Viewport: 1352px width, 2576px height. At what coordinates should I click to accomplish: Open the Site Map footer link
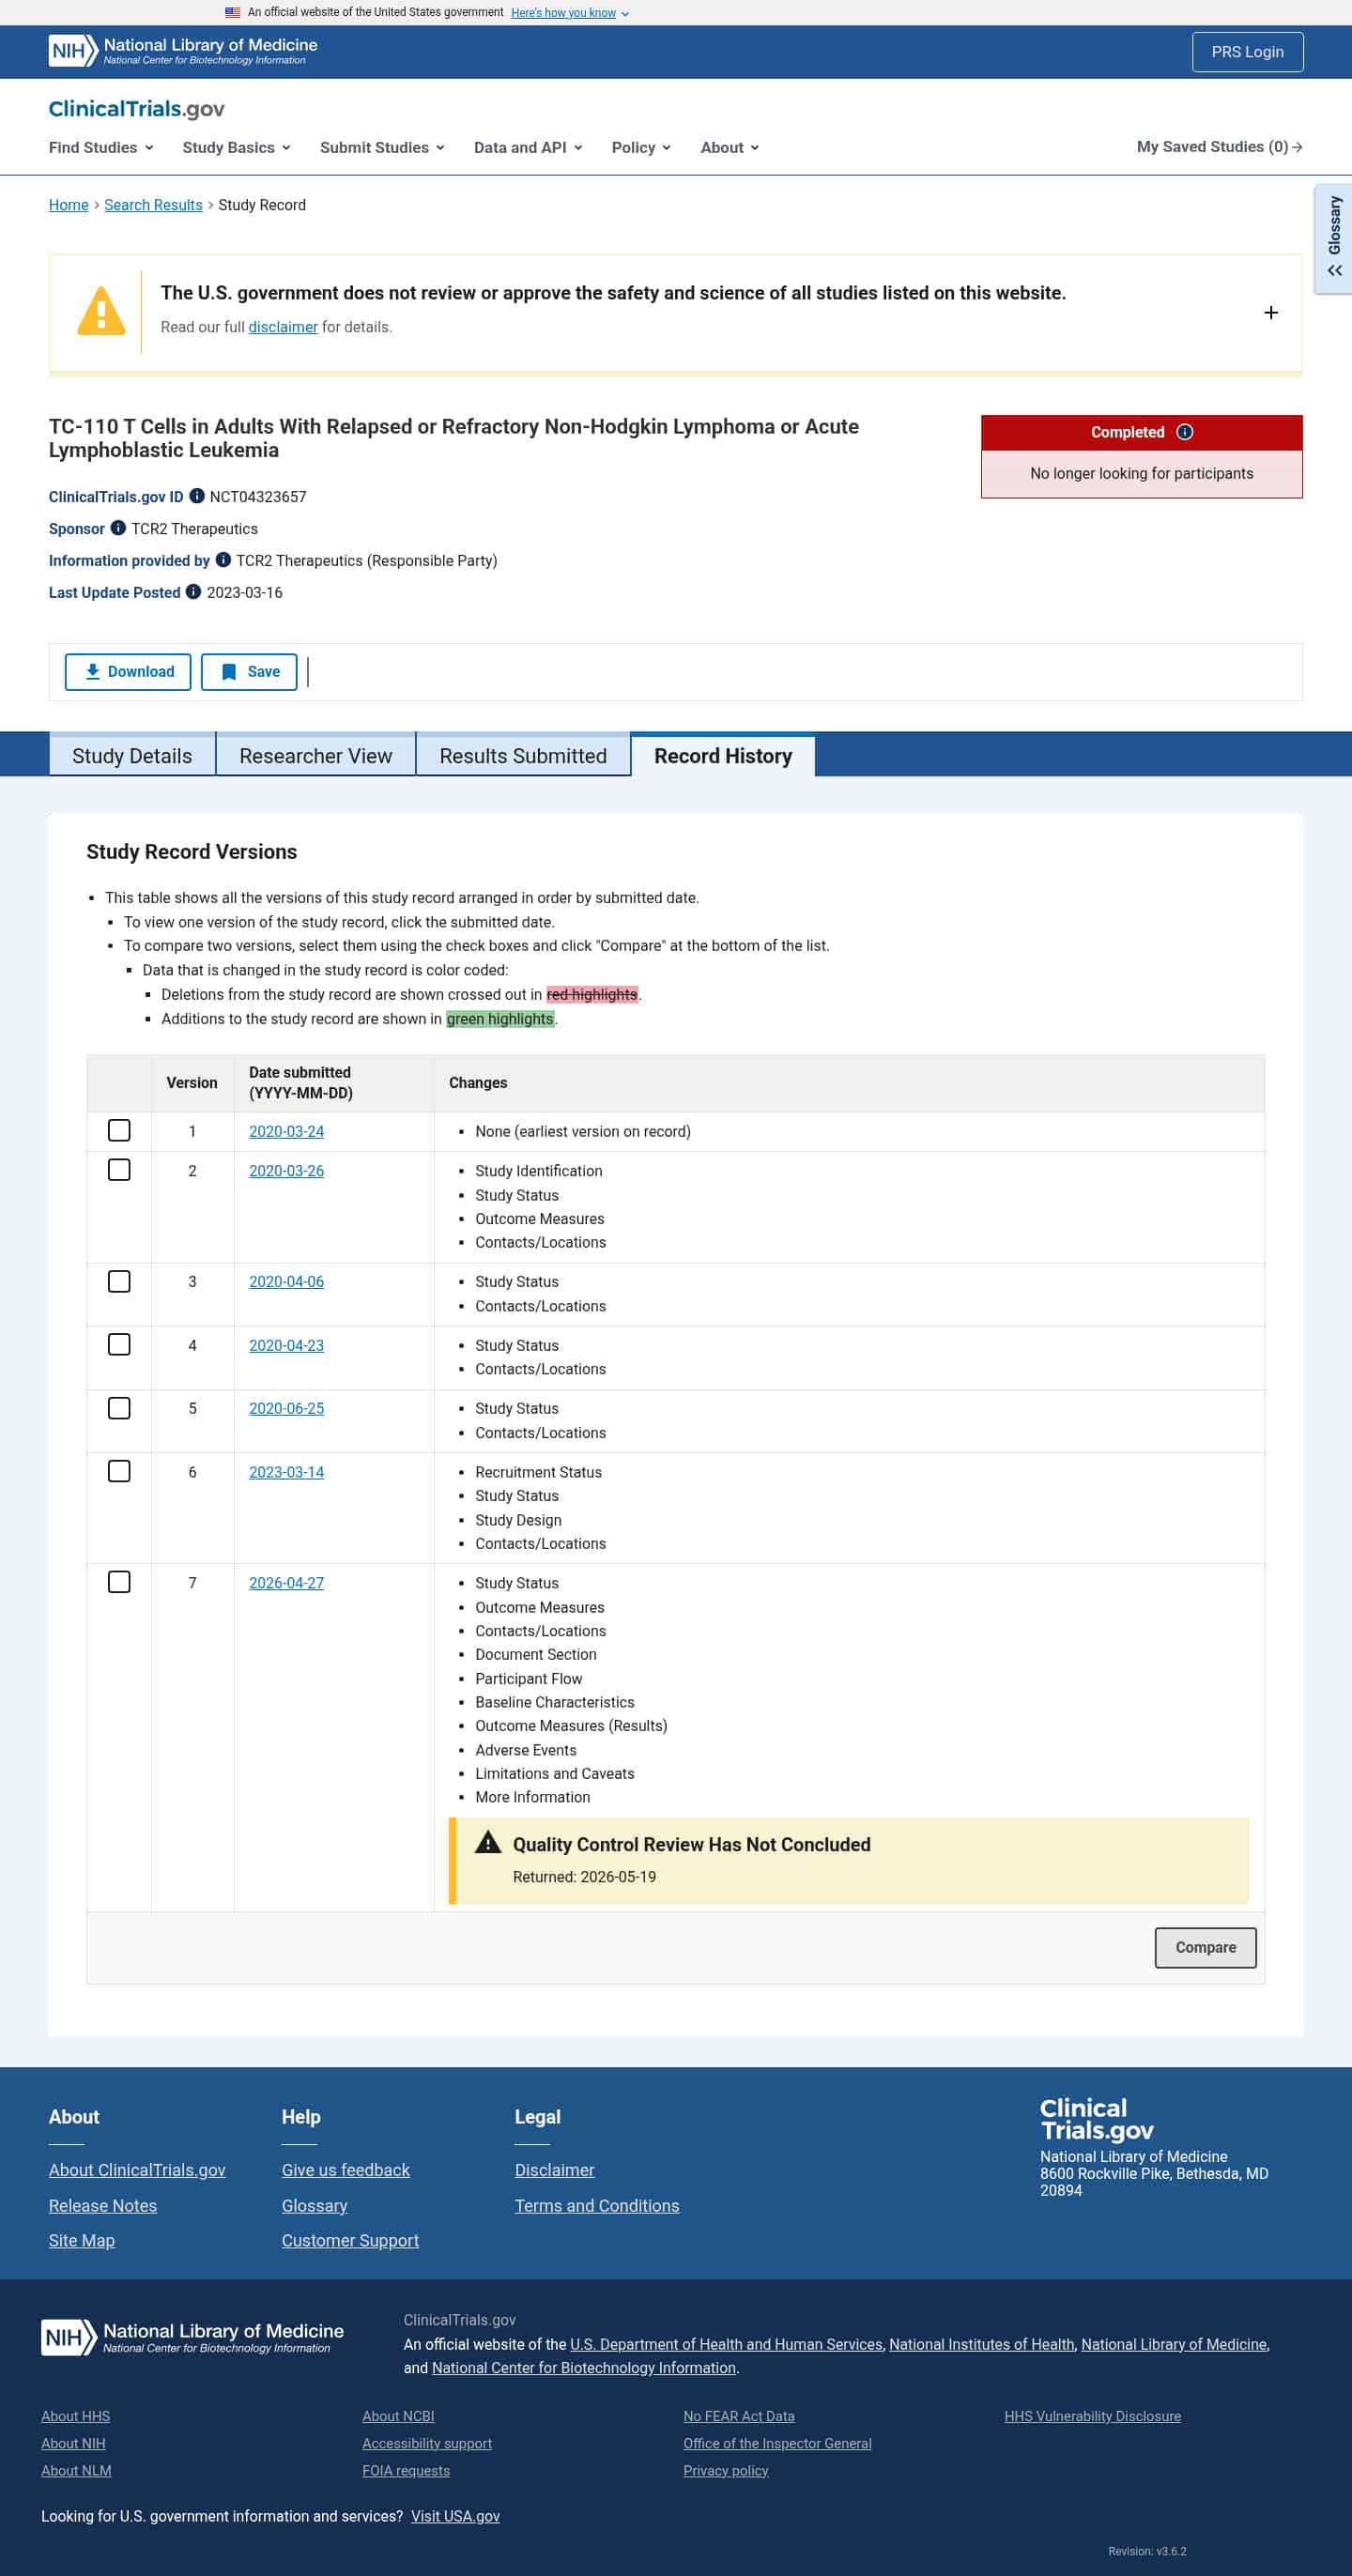click(x=82, y=2240)
